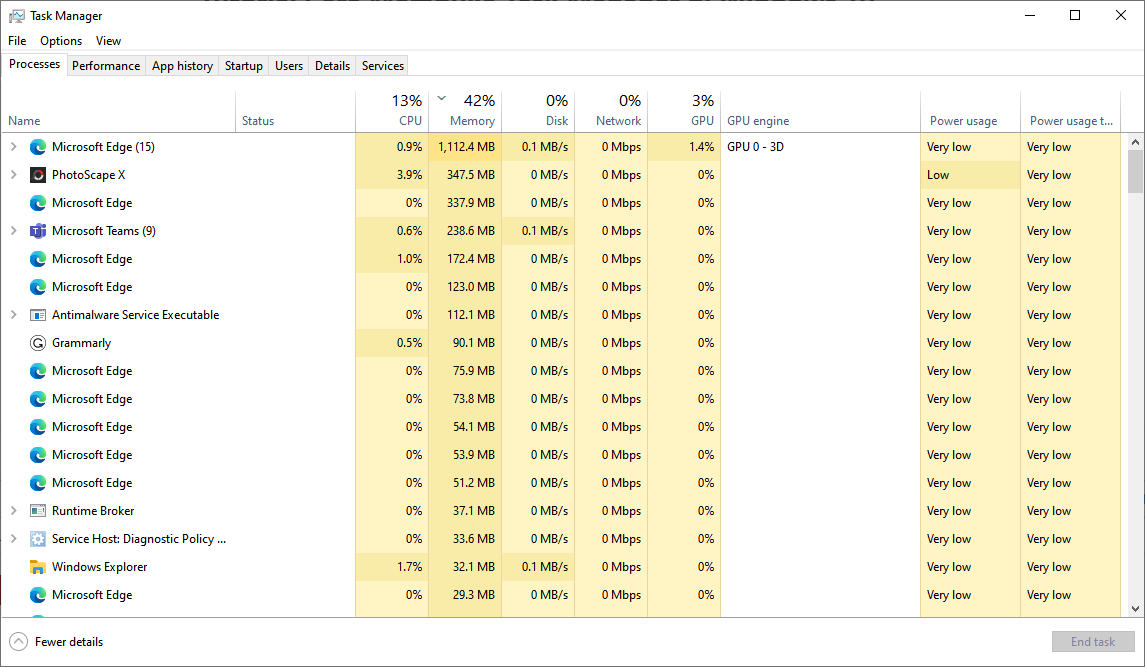The image size is (1145, 667).
Task: Switch to the Details tab
Action: 332,66
